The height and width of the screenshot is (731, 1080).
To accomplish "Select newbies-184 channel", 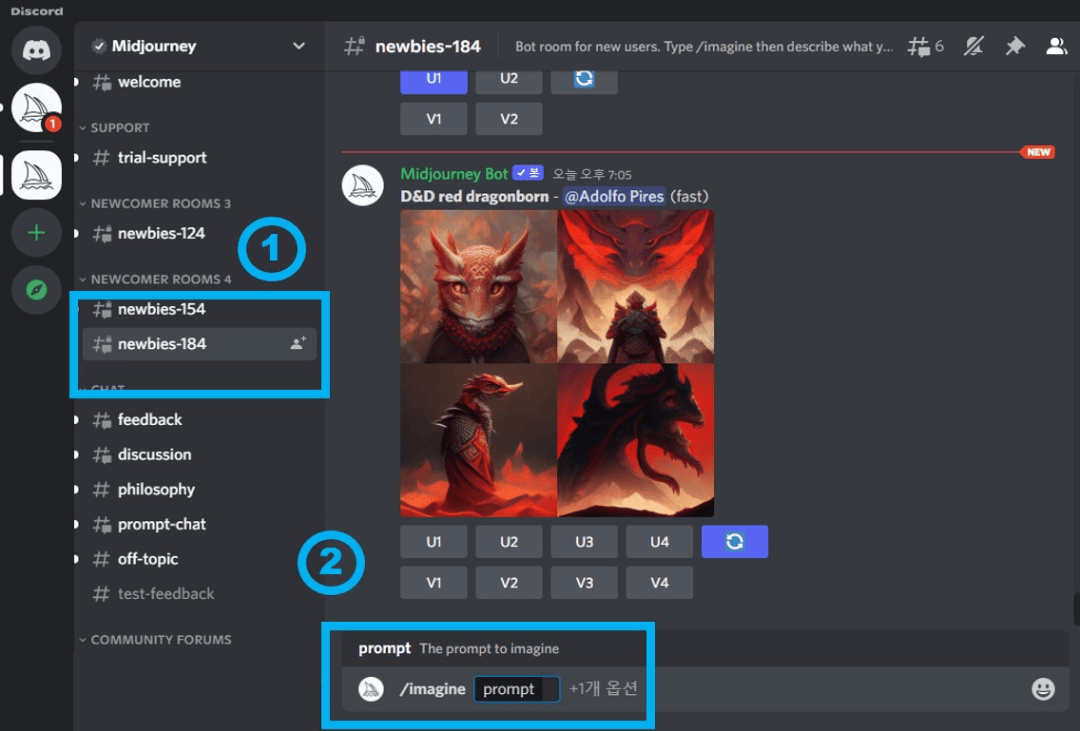I will pyautogui.click(x=198, y=344).
